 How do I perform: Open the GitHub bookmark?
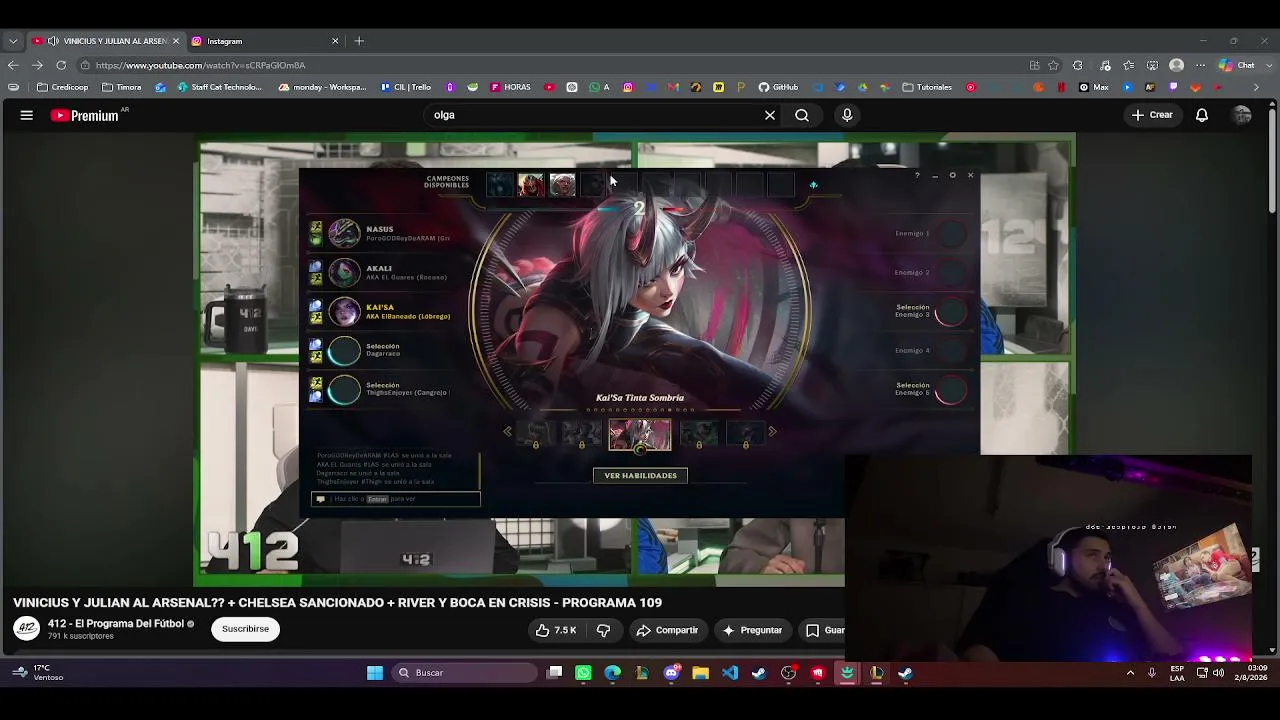[779, 87]
